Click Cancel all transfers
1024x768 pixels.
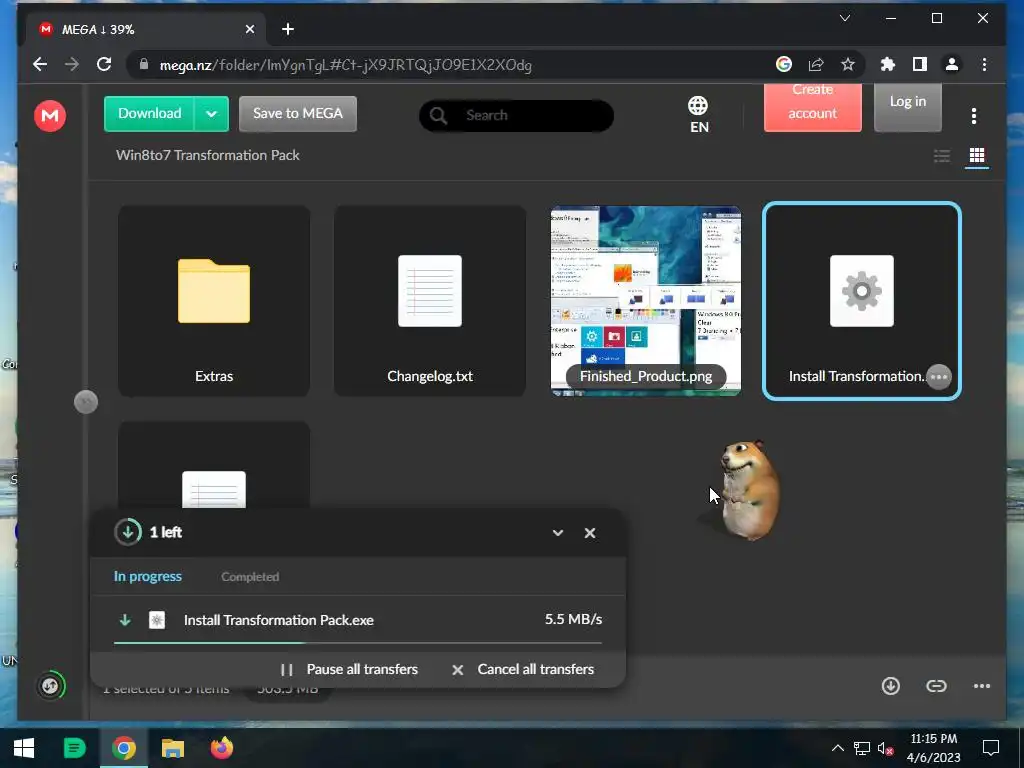pyautogui.click(x=522, y=669)
